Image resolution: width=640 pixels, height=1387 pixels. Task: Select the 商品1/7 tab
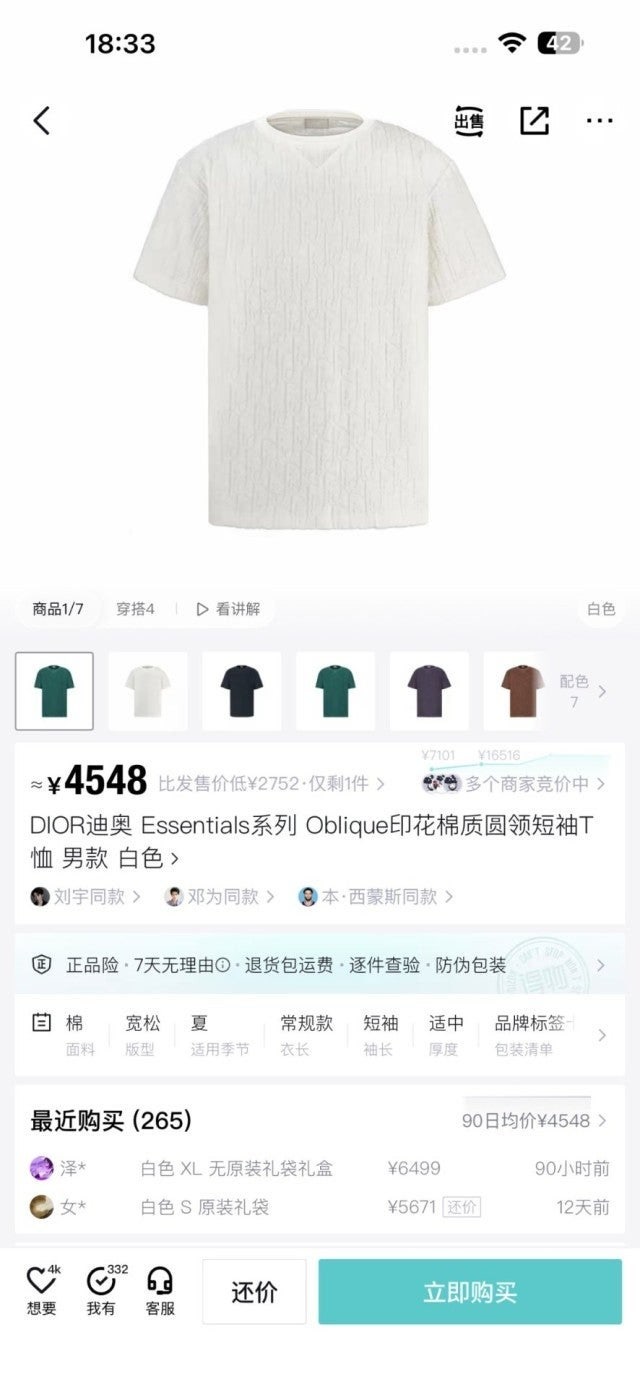point(58,609)
